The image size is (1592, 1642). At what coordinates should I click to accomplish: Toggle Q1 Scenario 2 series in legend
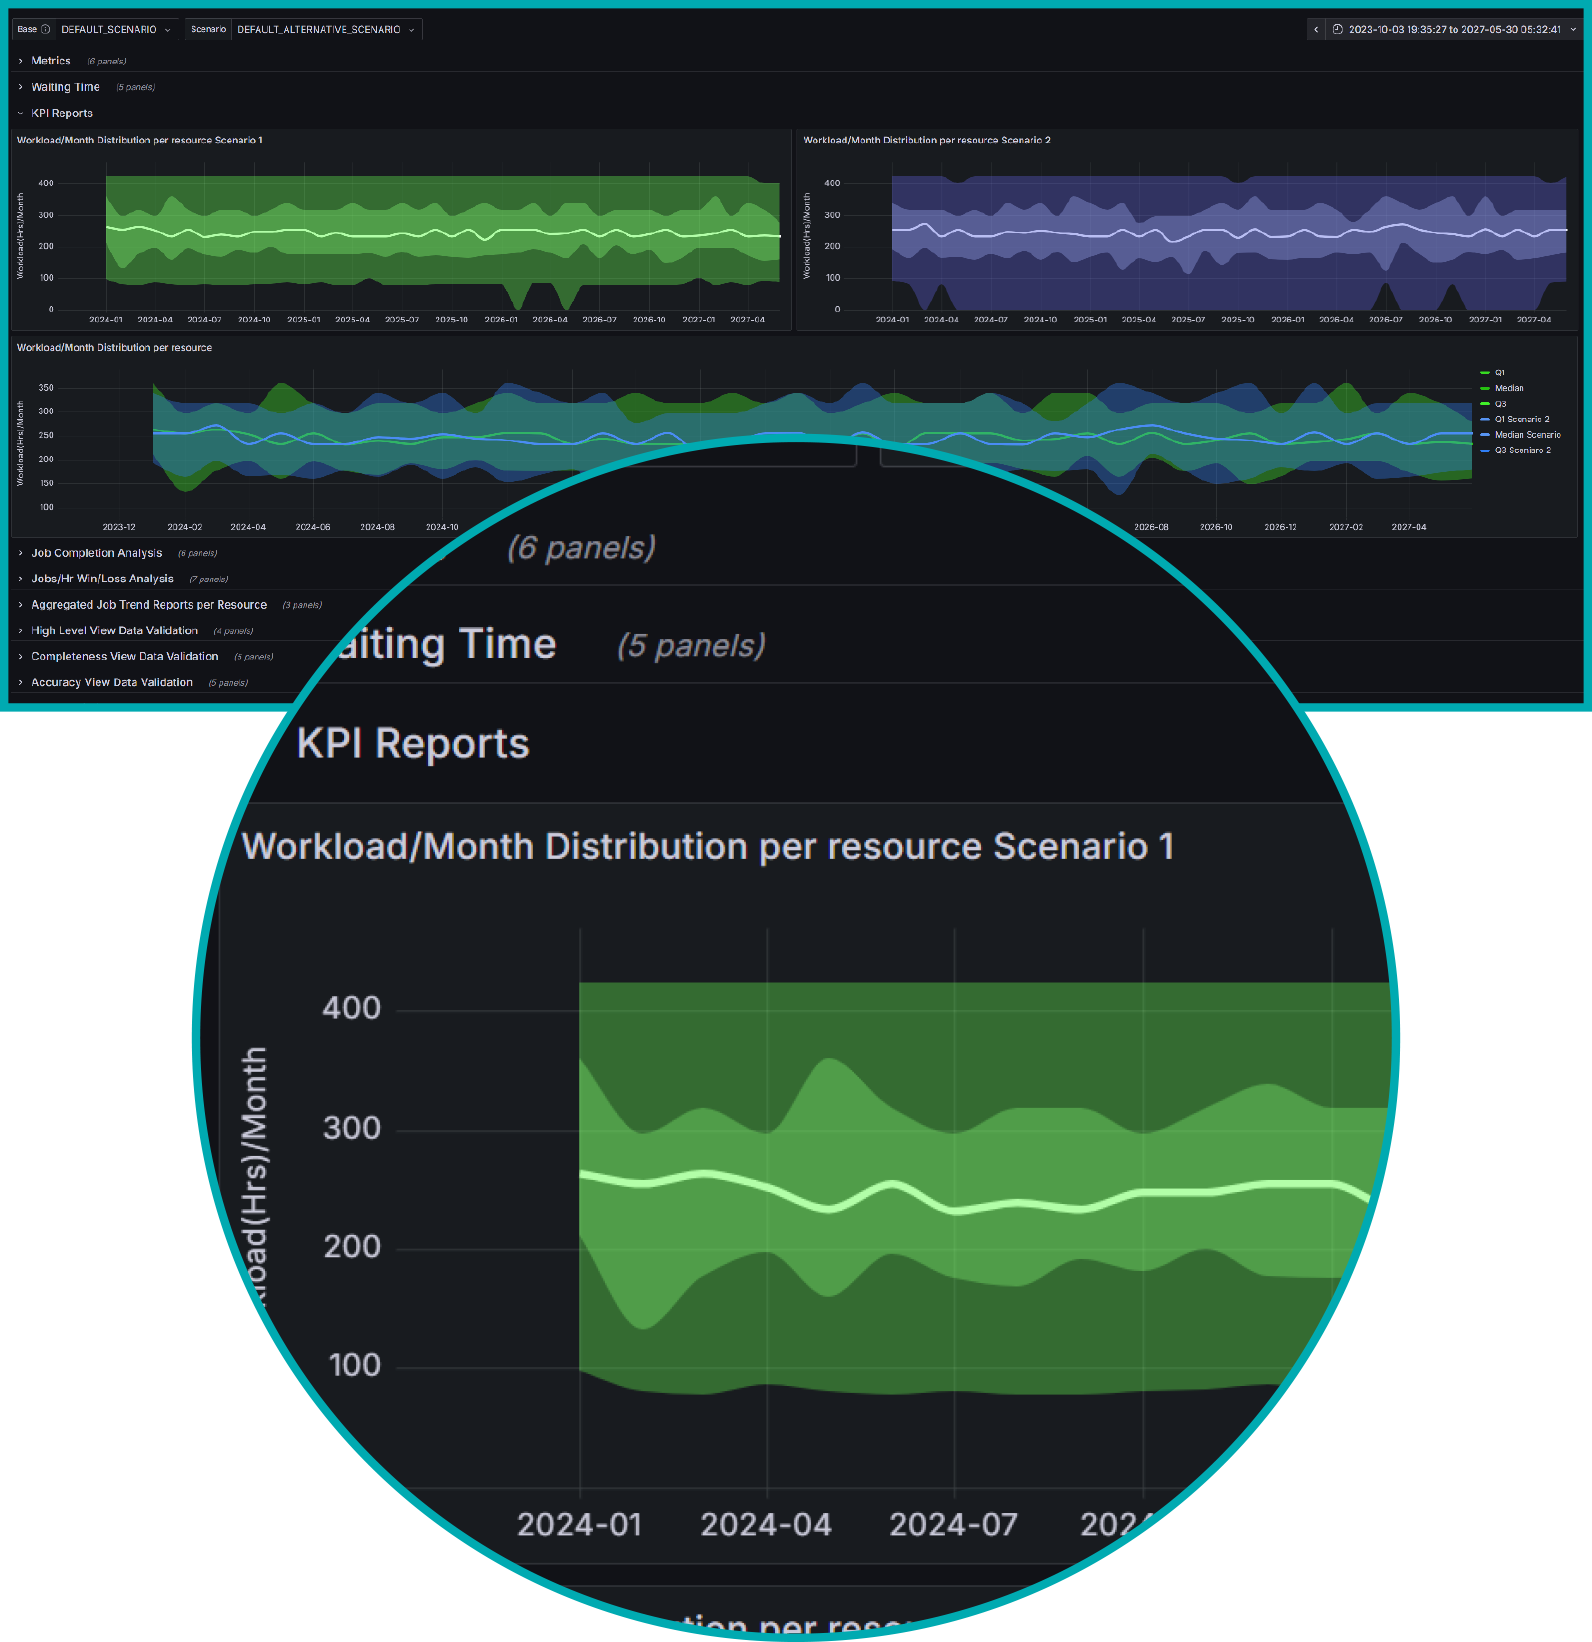[1522, 419]
